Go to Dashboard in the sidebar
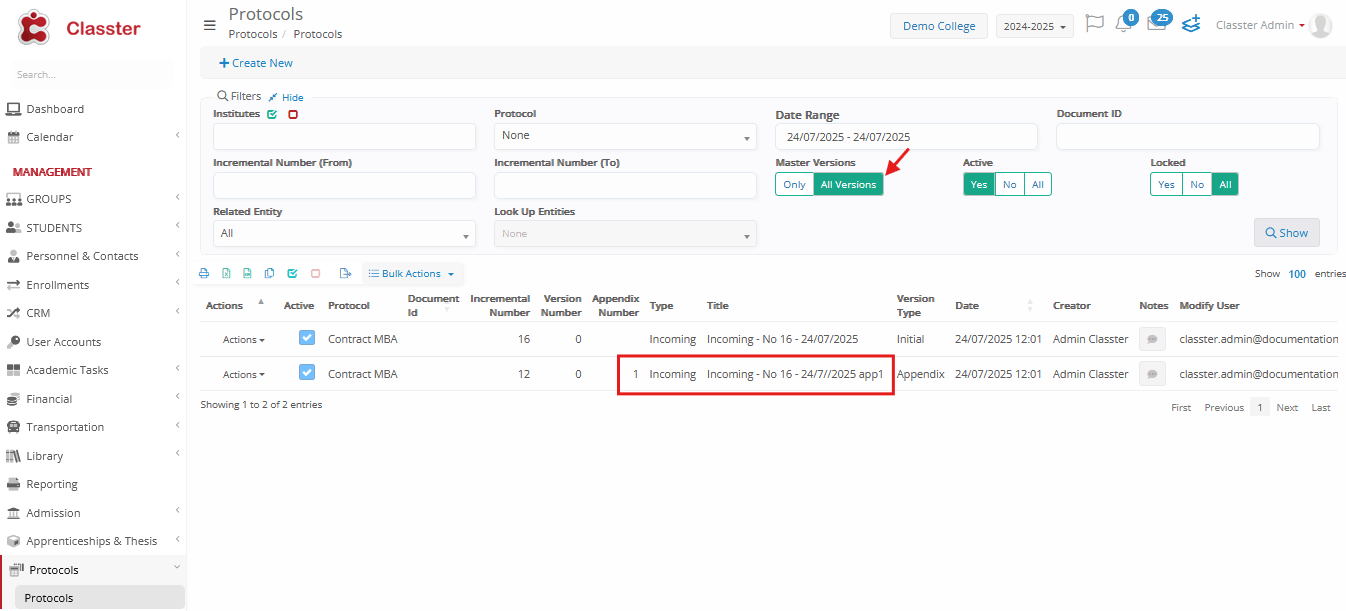Screen dimensions: 1346x611 coord(55,109)
